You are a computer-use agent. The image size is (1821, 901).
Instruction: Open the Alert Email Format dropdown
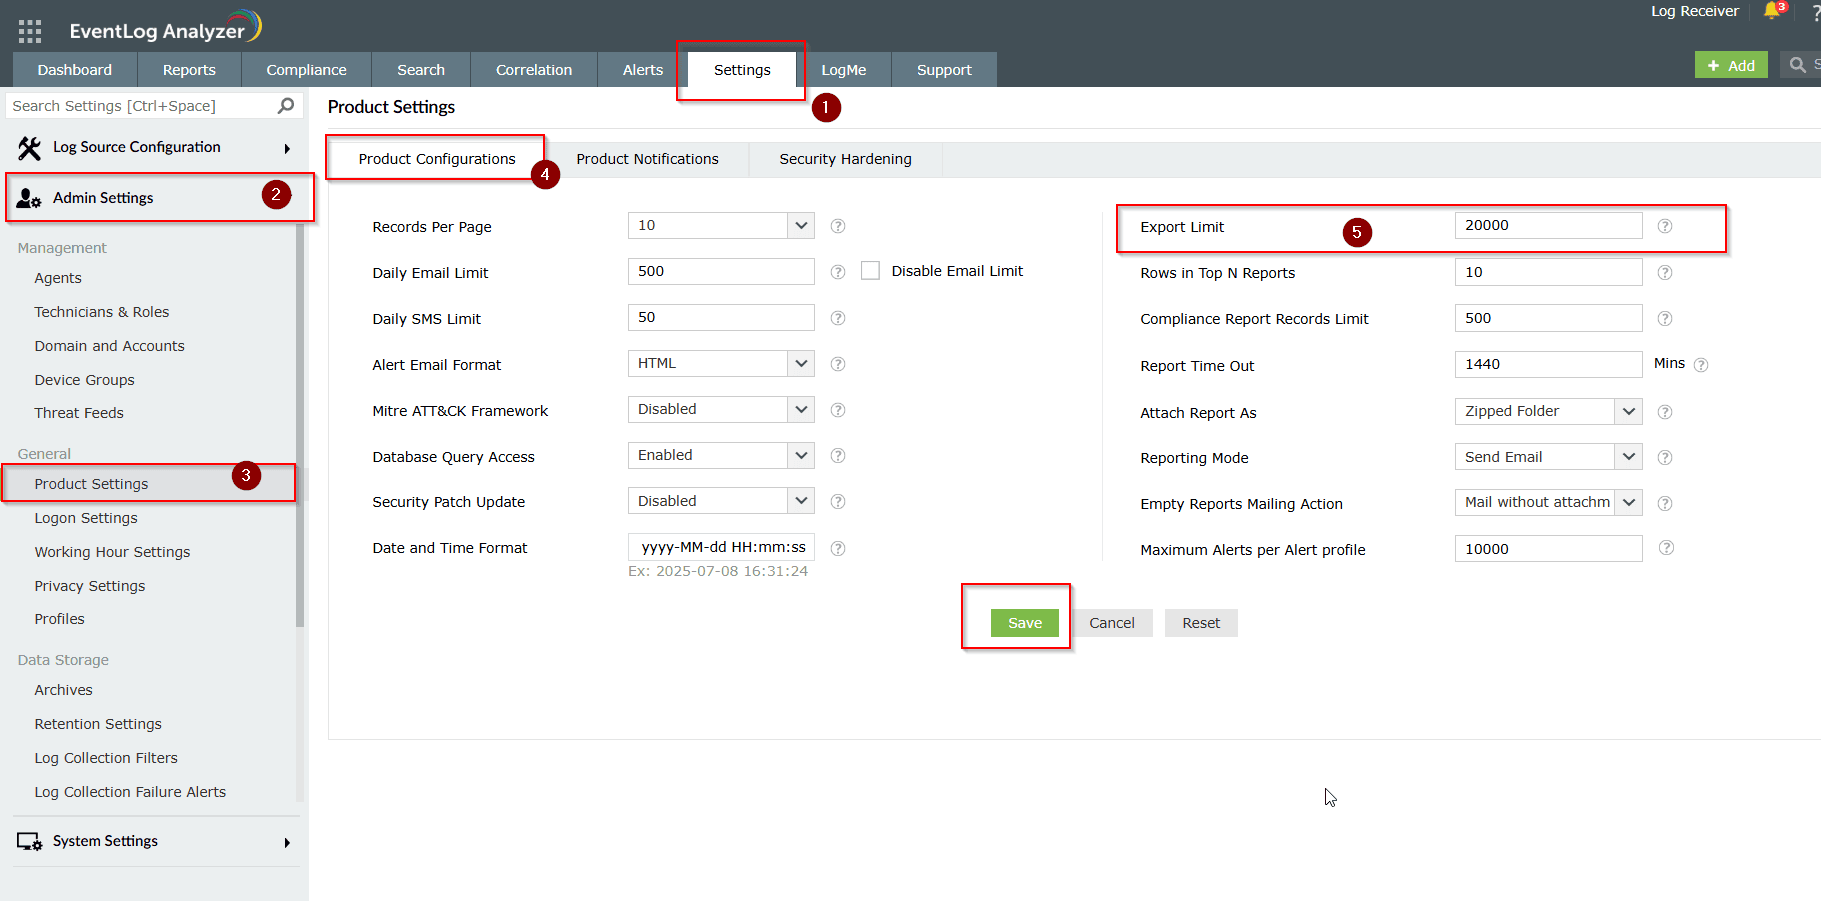721,364
